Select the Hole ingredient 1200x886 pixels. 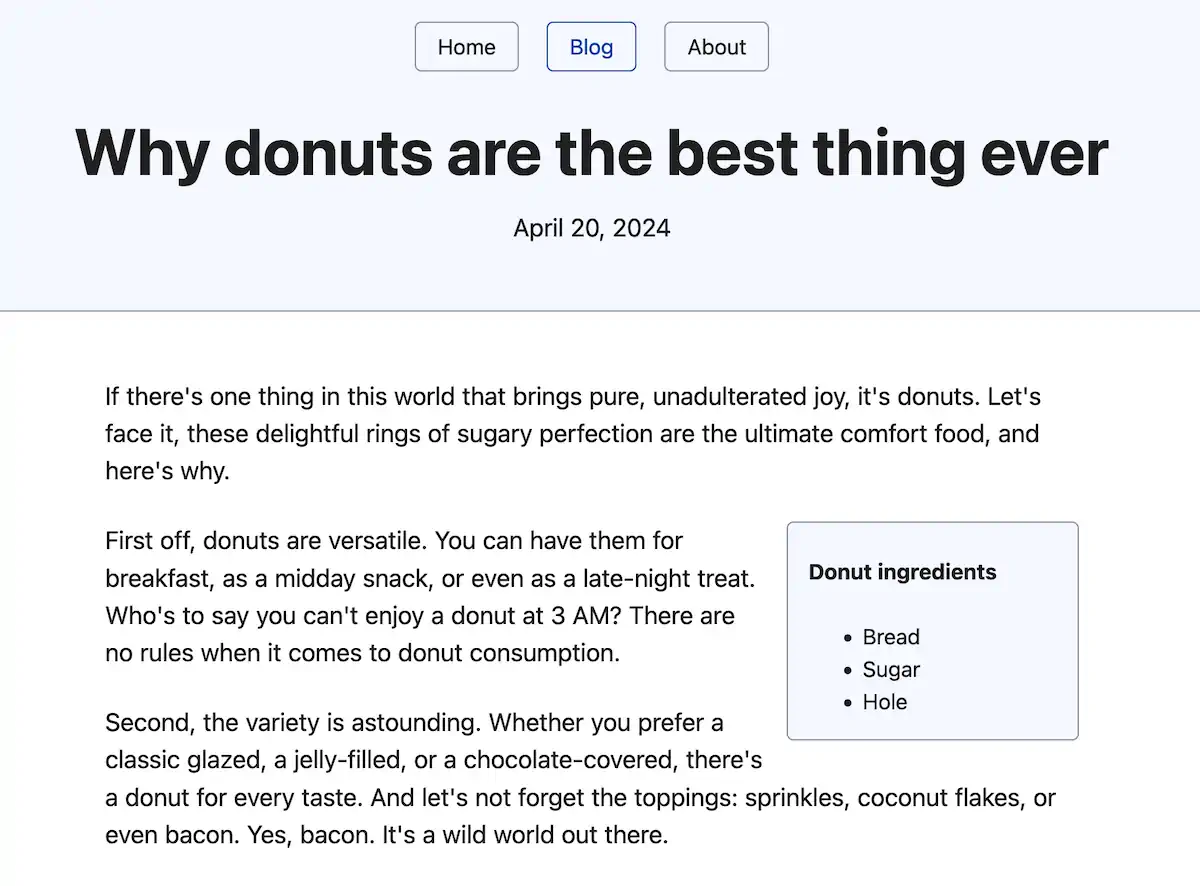point(884,702)
